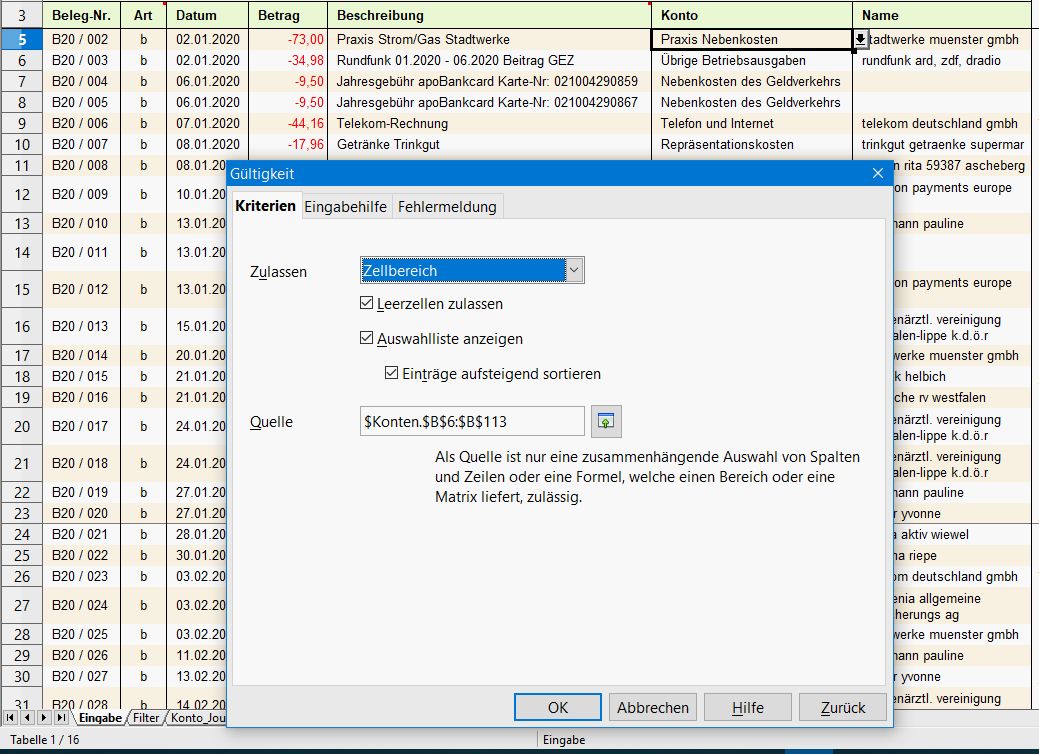The height and width of the screenshot is (754, 1039).
Task: Open the cell dropdown arrow beside Praxis Nebenkosten
Action: [x=860, y=39]
